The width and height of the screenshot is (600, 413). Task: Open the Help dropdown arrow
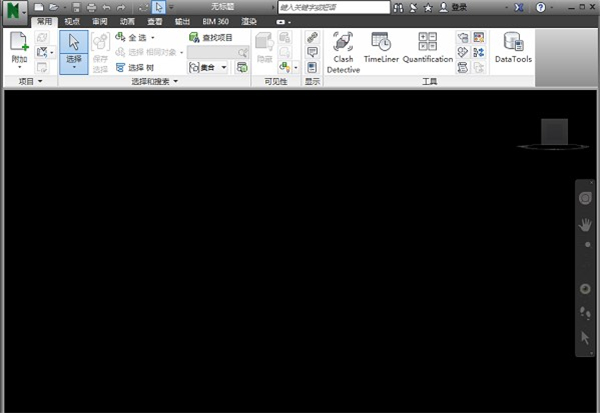coord(551,8)
